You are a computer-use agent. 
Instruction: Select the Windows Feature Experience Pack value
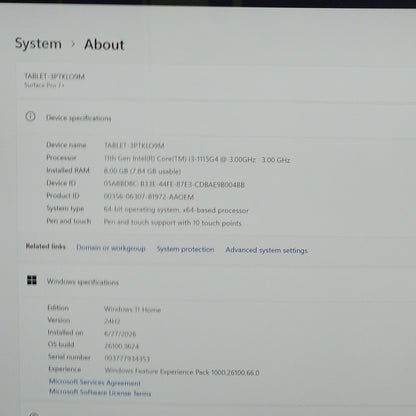[x=182, y=371]
